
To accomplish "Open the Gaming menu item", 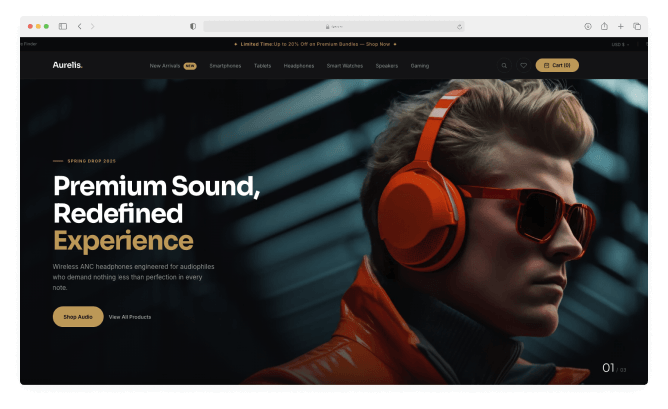I will tap(420, 66).
